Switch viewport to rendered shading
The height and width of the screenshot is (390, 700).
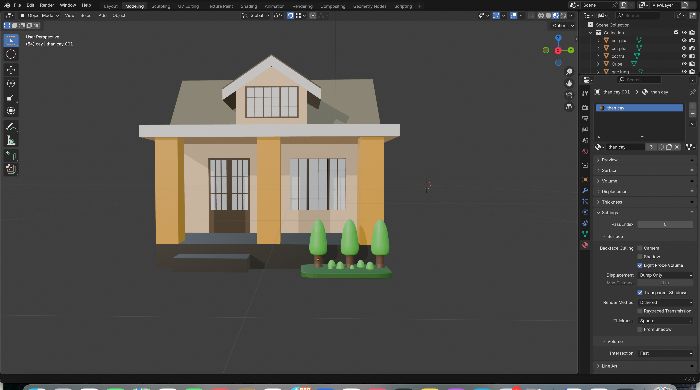[x=563, y=16]
